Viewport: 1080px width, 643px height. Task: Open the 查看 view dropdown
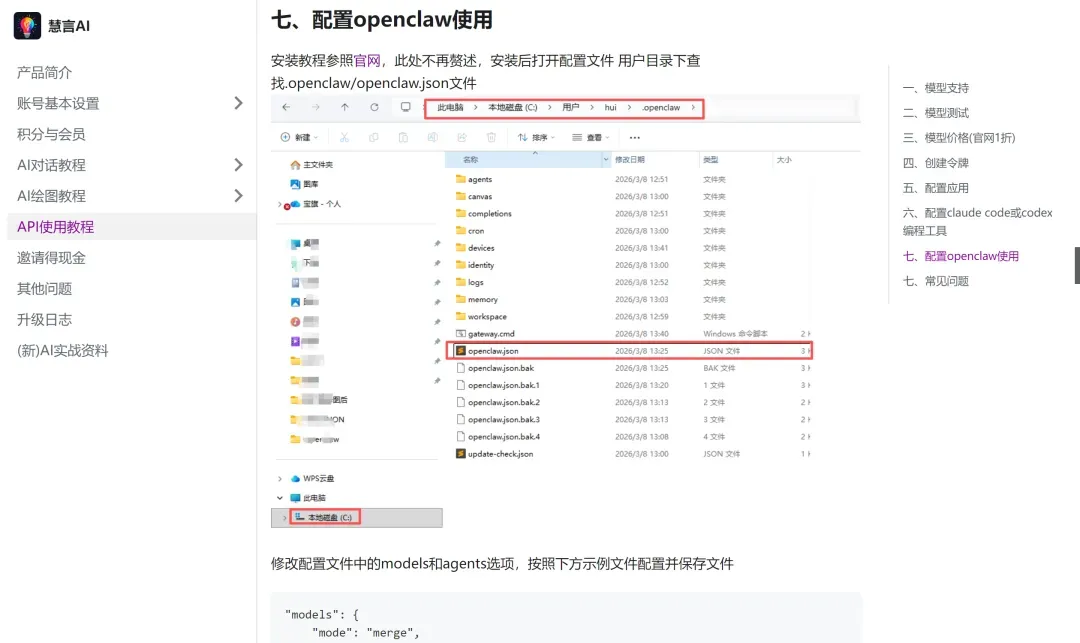point(591,138)
